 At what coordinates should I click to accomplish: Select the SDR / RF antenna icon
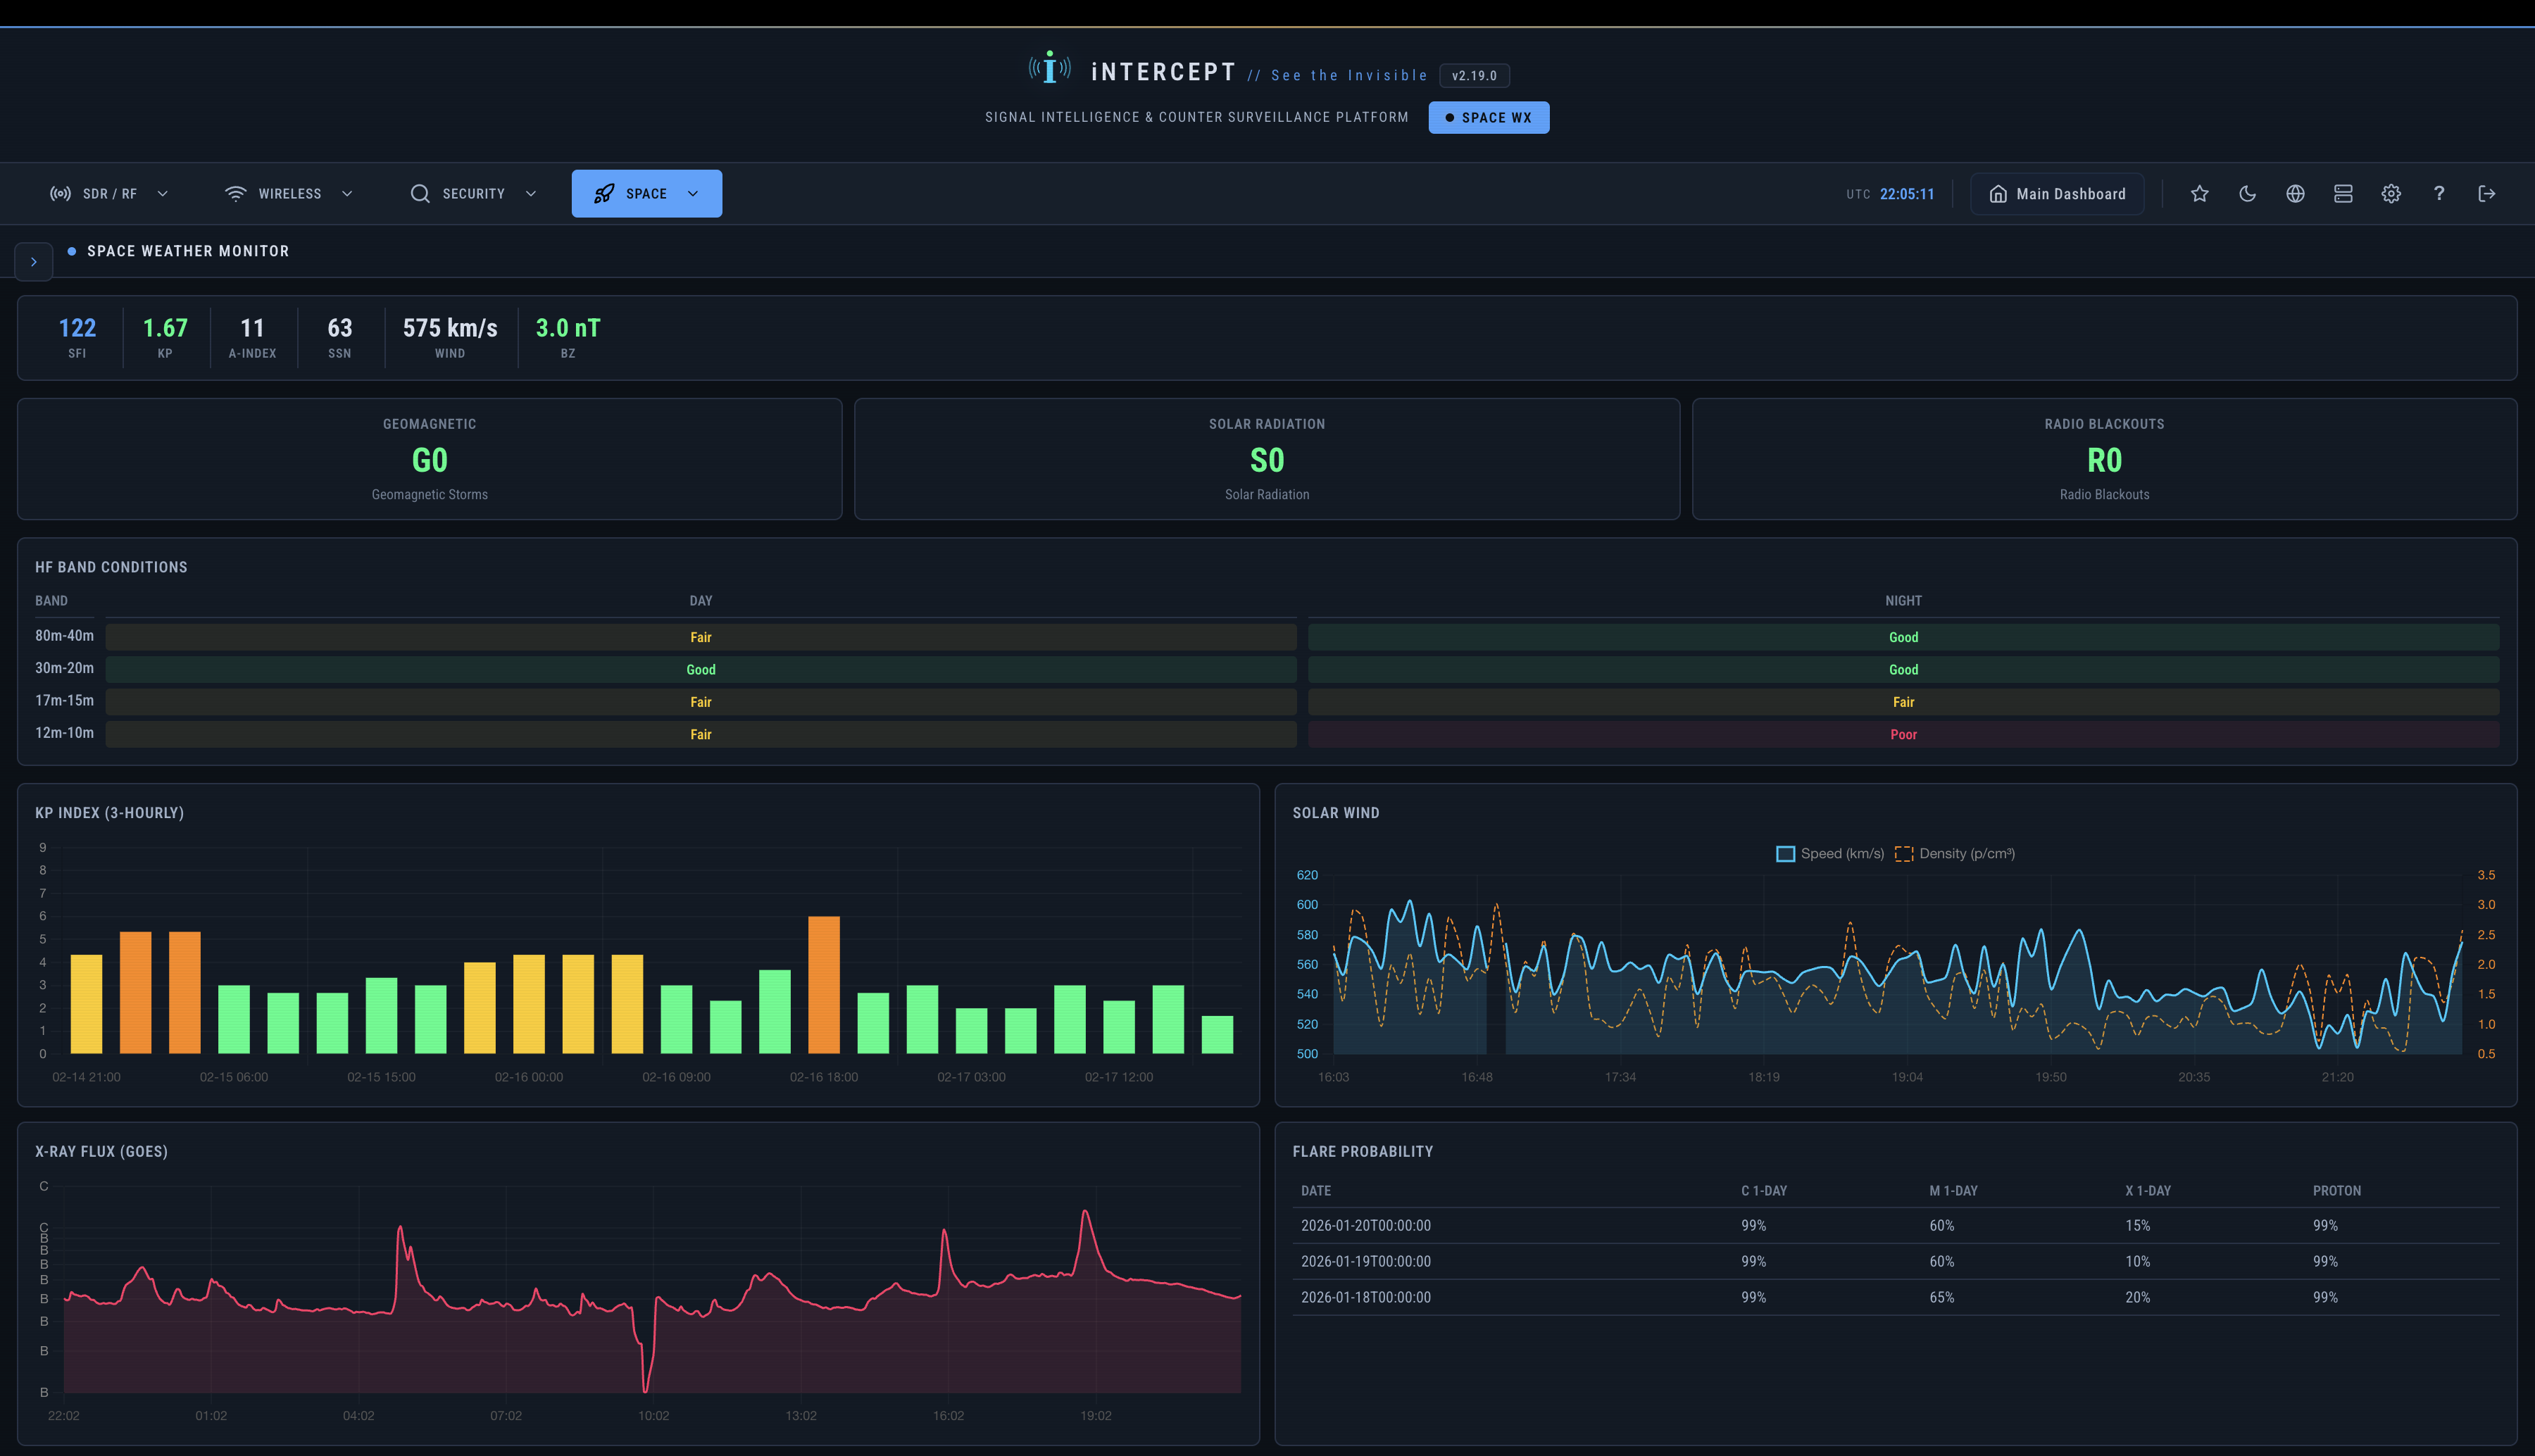click(61, 193)
